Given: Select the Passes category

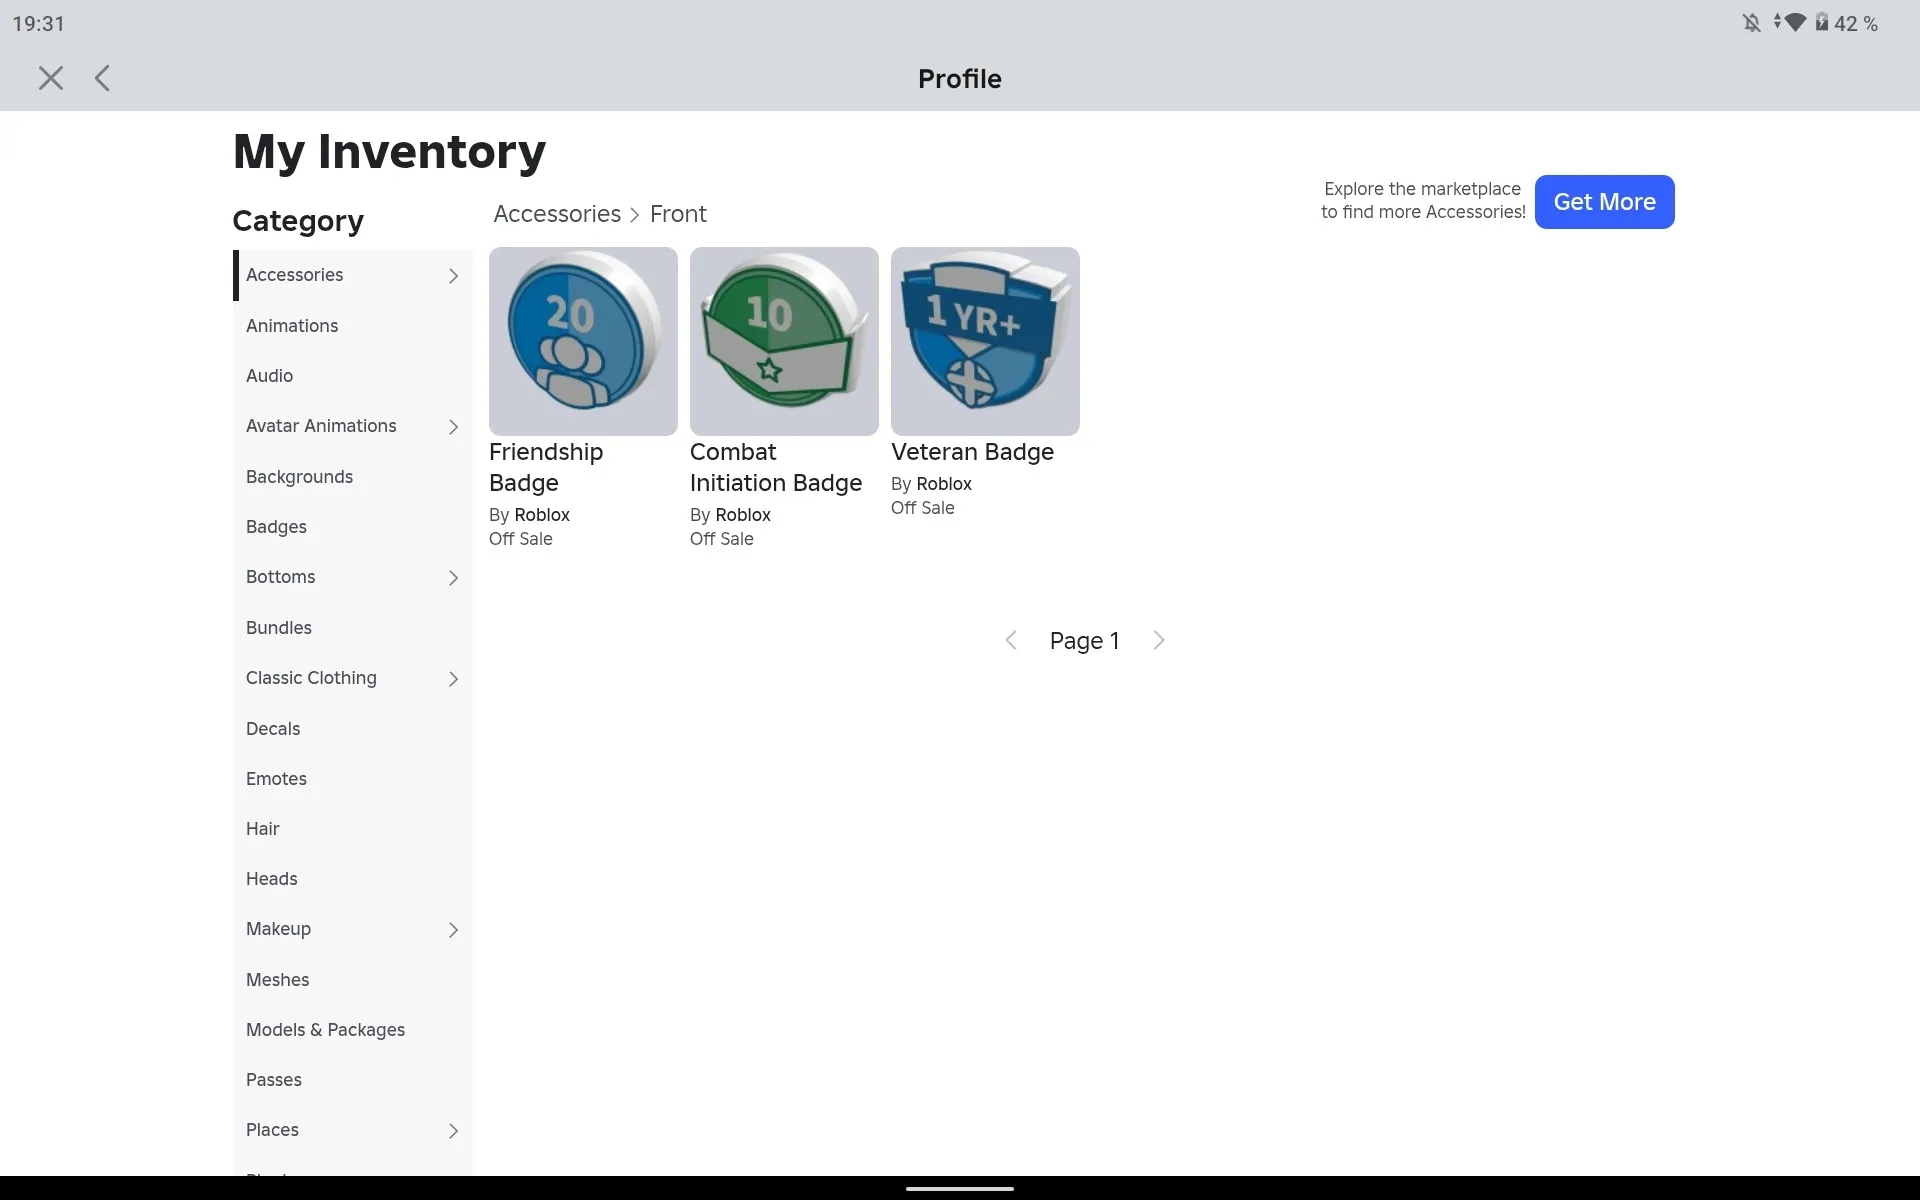Looking at the screenshot, I should tap(352, 1080).
